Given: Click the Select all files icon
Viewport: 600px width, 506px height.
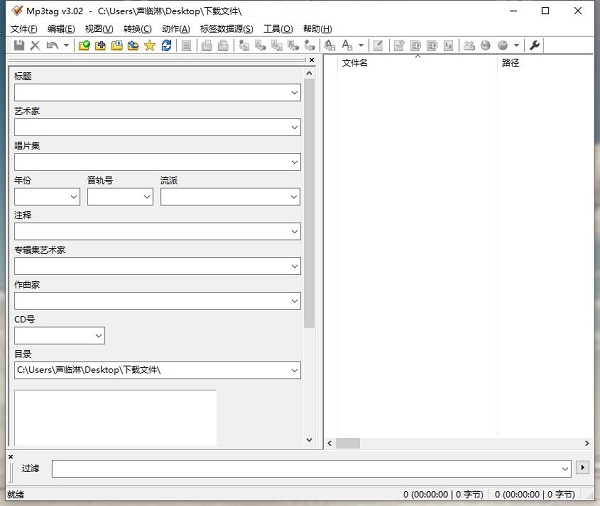Looking at the screenshot, I should click(186, 45).
